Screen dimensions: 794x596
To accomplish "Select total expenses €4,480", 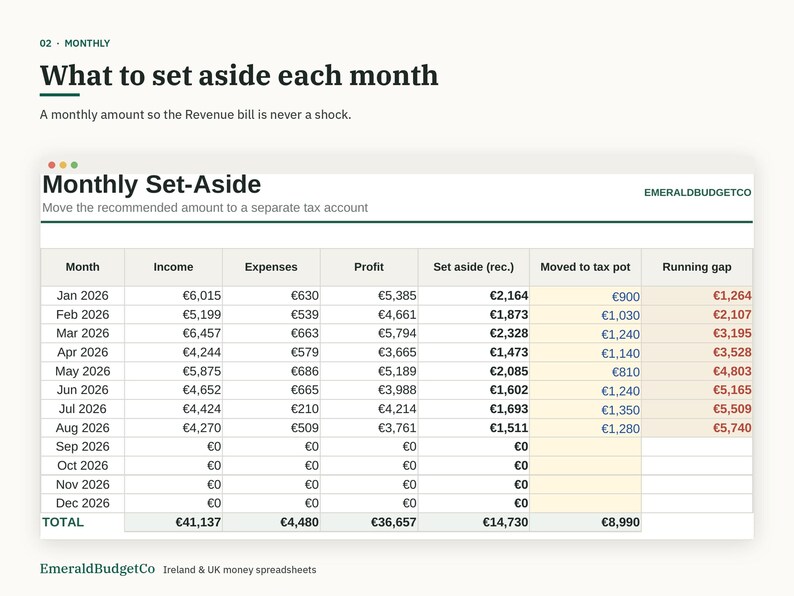I will click(x=271, y=522).
